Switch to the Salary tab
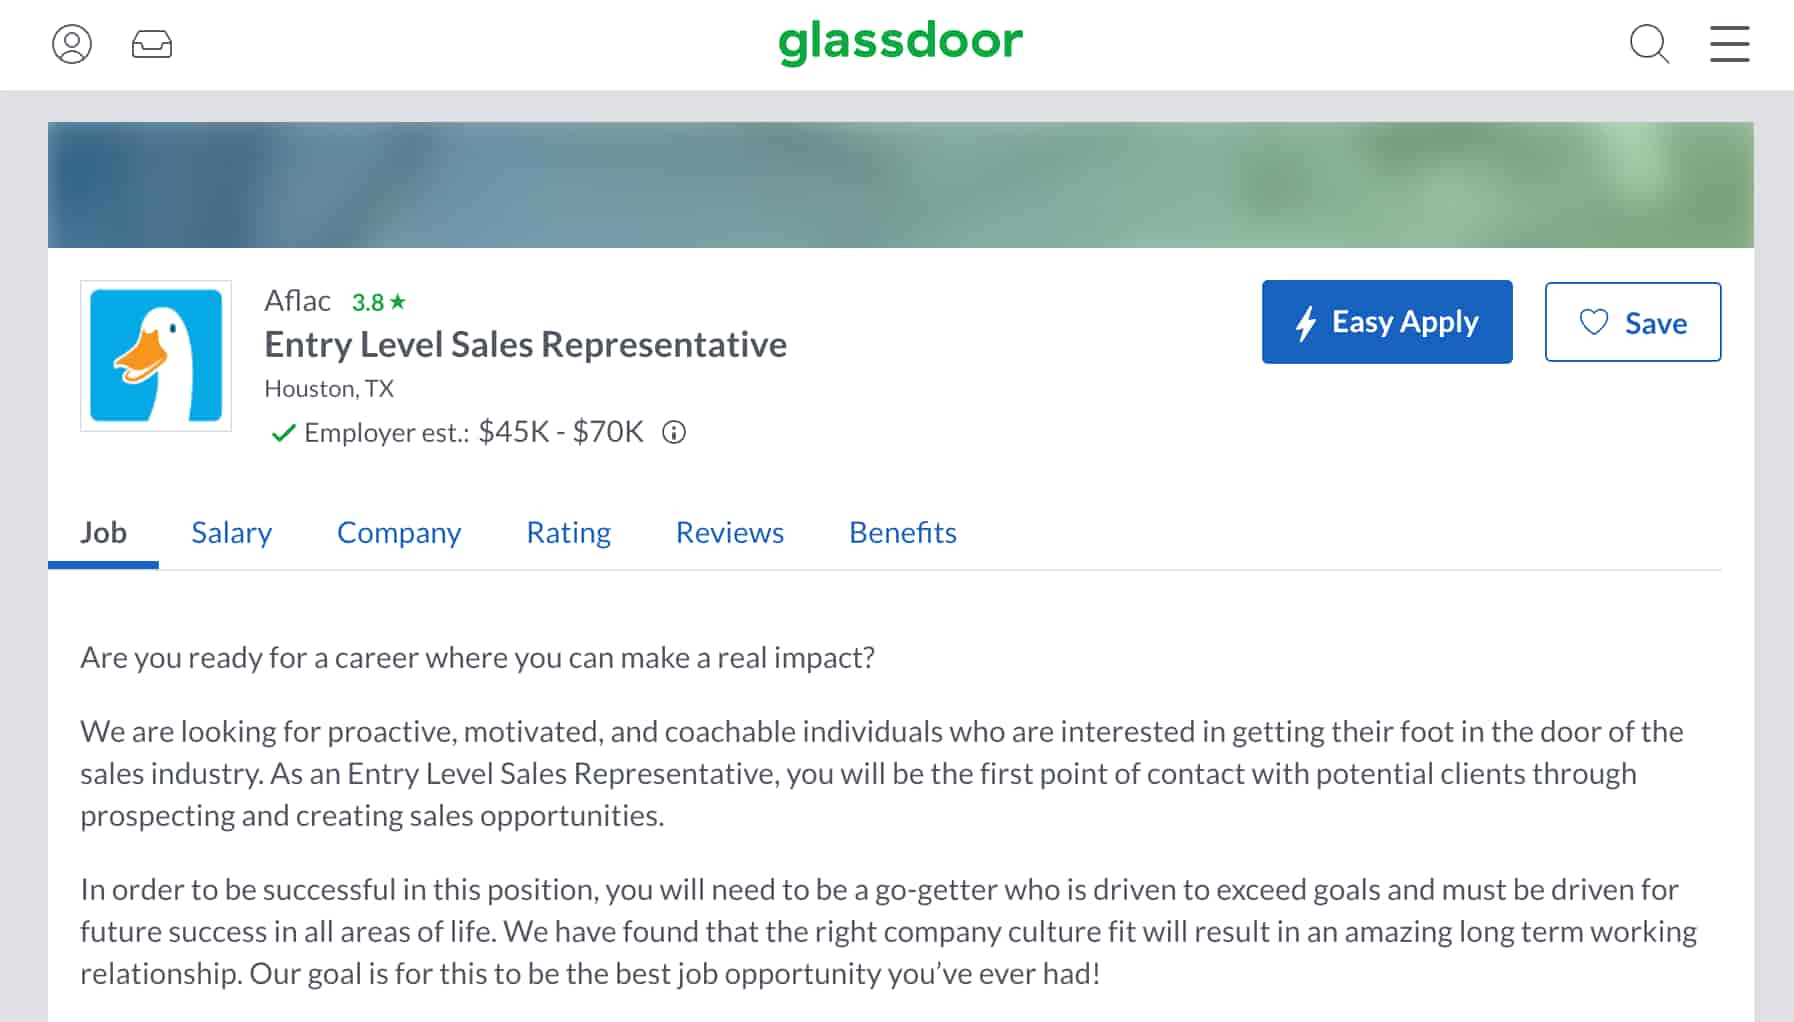1794x1022 pixels. point(231,533)
